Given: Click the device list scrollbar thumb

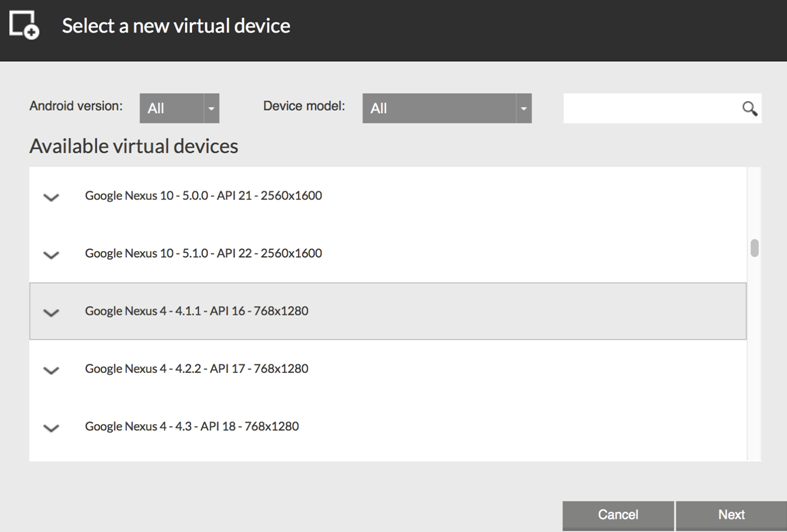Looking at the screenshot, I should (x=754, y=248).
